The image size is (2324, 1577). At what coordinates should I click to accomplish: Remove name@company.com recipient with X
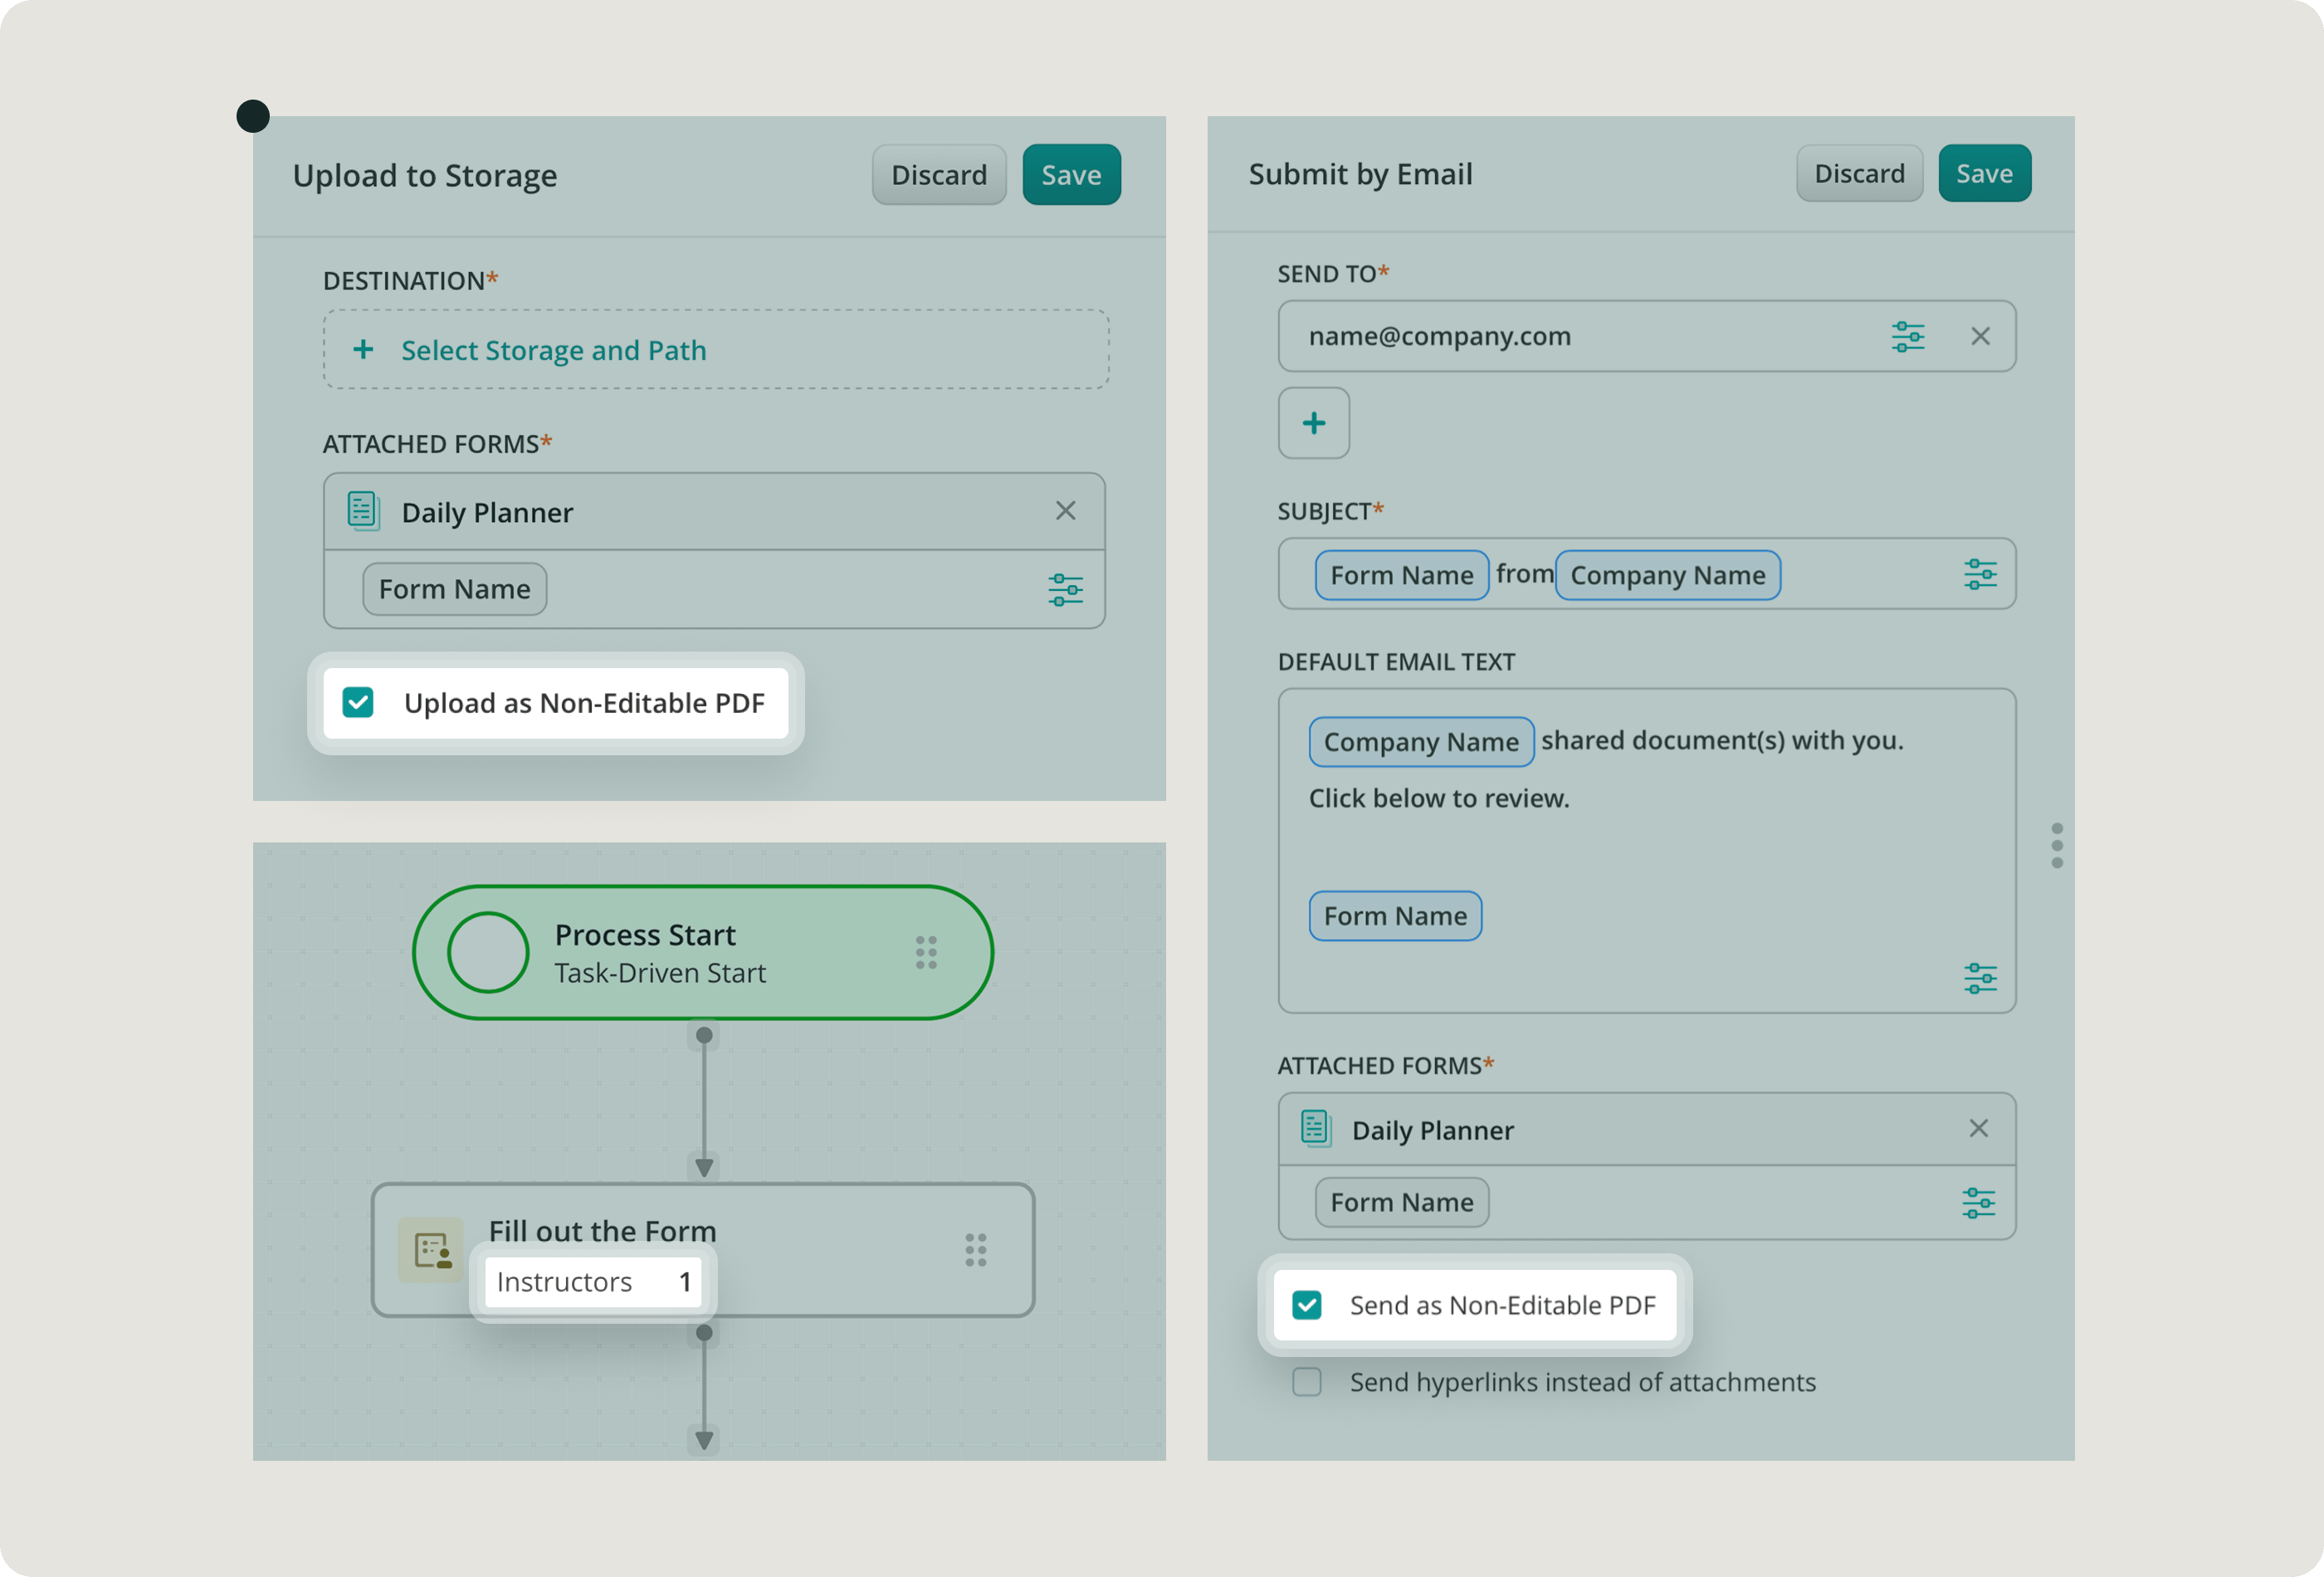click(1980, 337)
